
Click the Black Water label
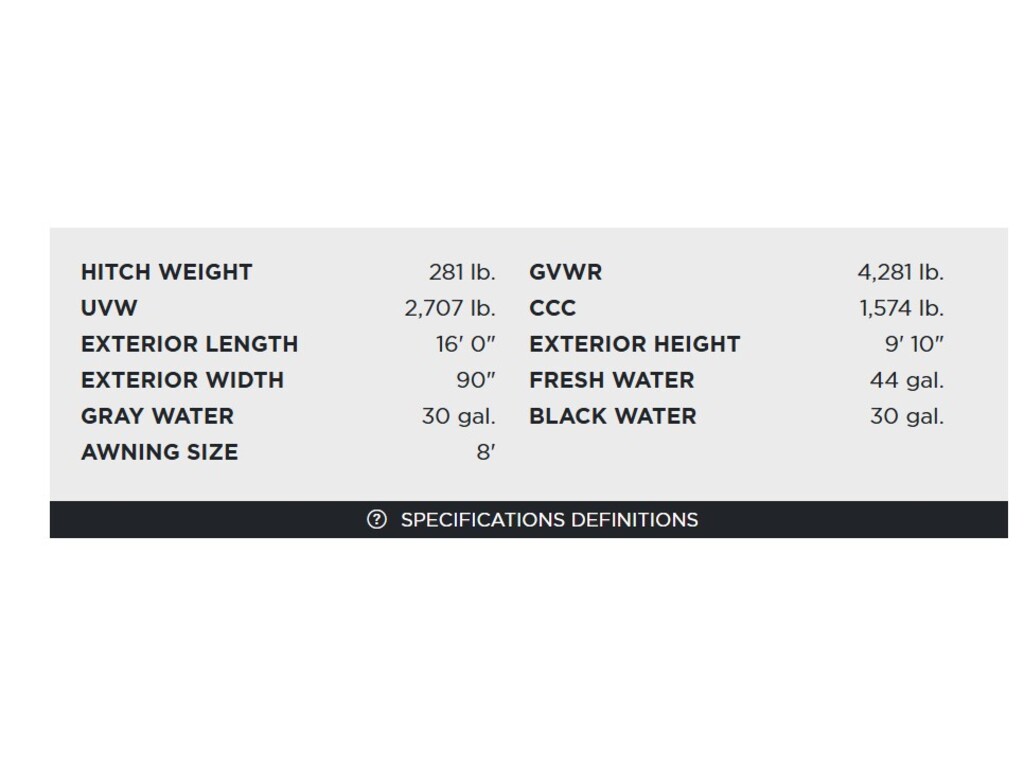point(612,416)
